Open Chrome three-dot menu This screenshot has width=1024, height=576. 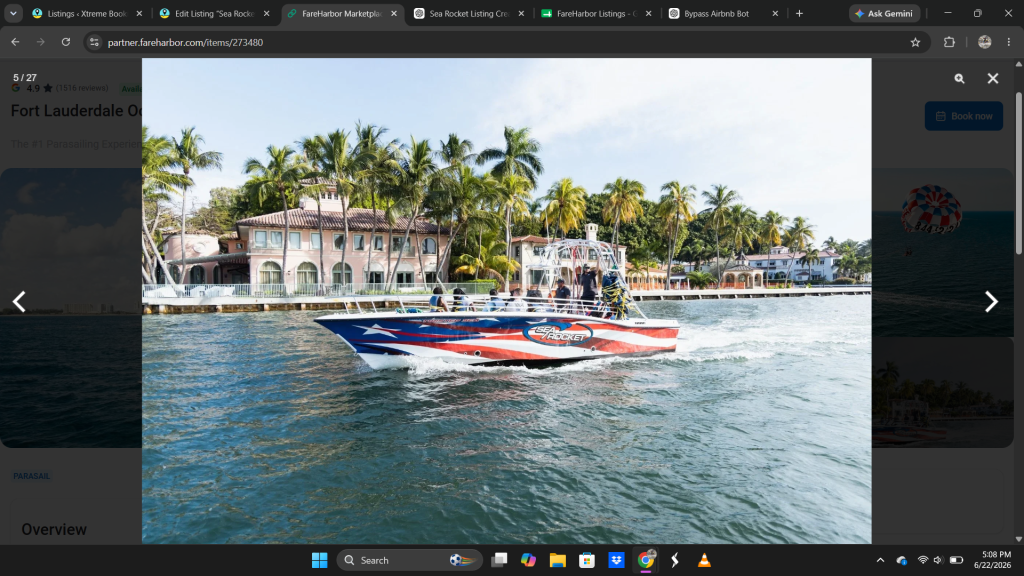(x=1008, y=42)
